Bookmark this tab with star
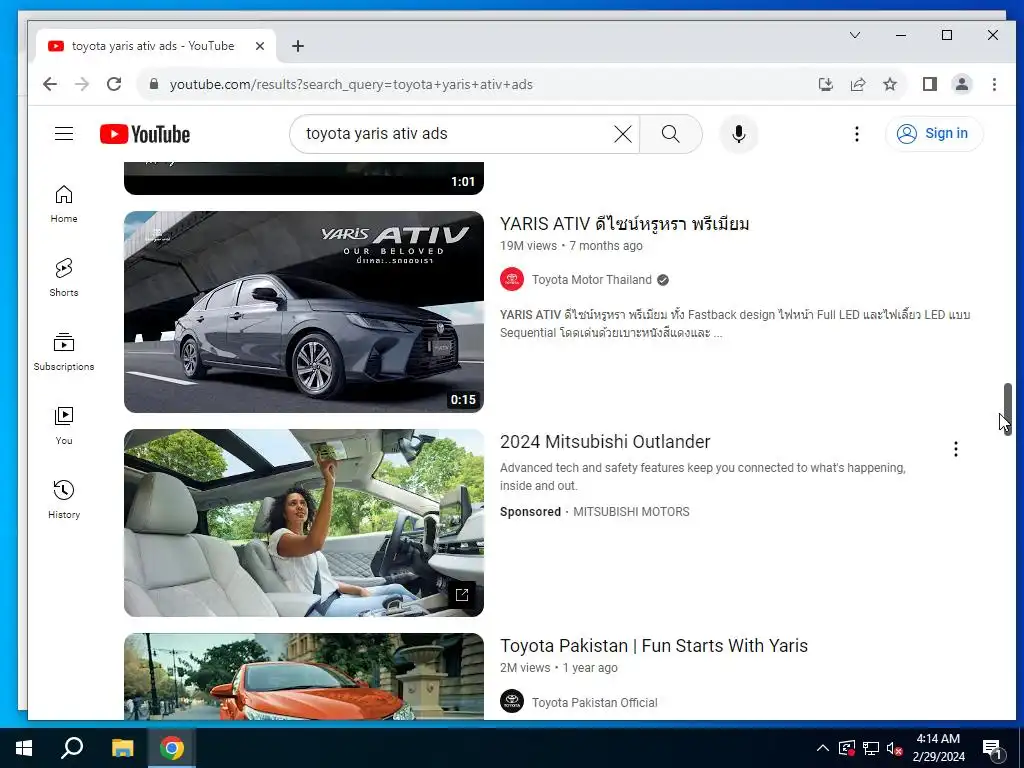Viewport: 1024px width, 768px height. coord(889,84)
